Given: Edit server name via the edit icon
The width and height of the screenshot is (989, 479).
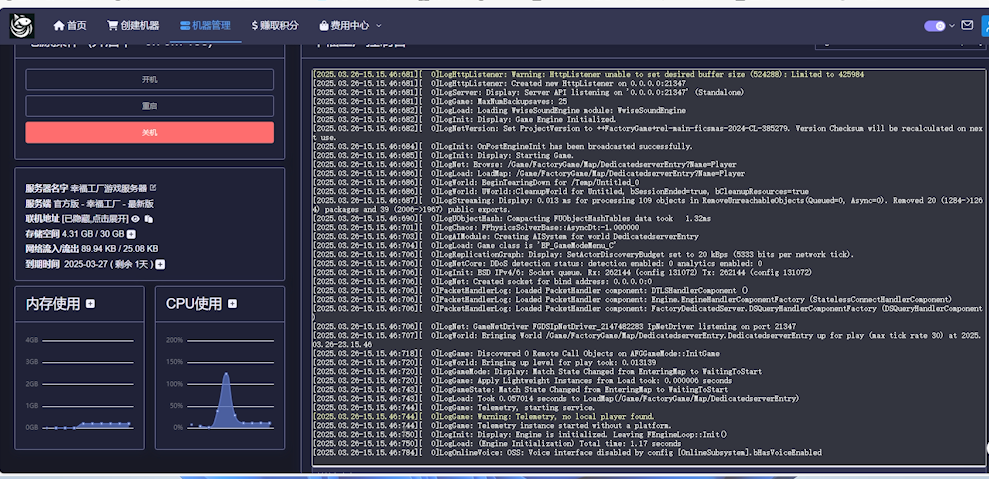Looking at the screenshot, I should tap(153, 188).
